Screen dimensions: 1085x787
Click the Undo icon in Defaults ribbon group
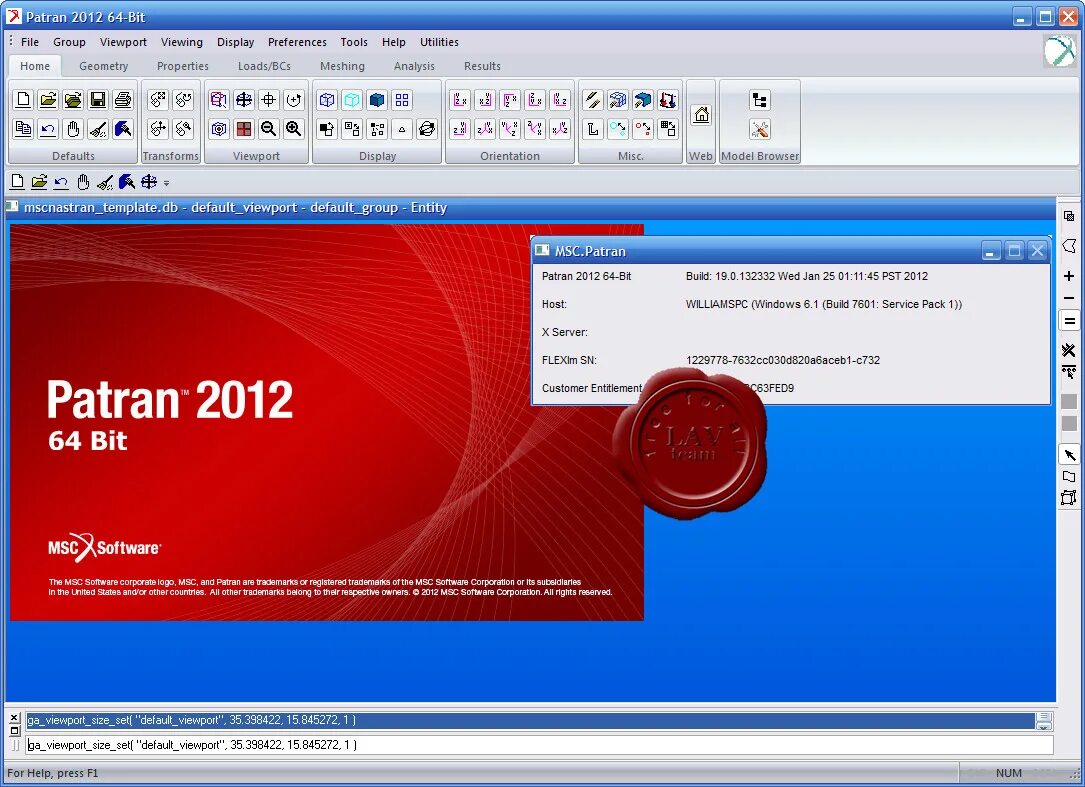[48, 129]
